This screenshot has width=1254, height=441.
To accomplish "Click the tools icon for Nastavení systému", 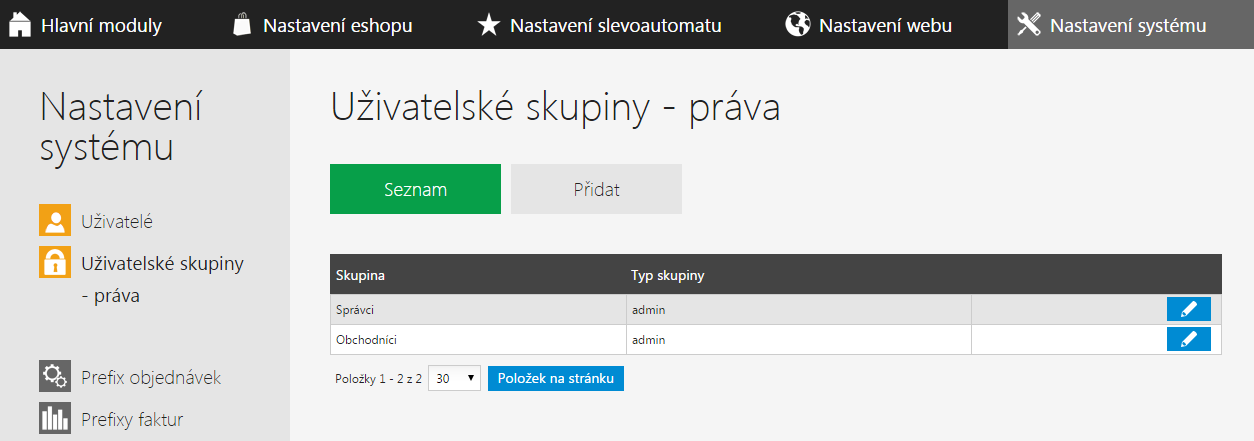I will click(1028, 25).
